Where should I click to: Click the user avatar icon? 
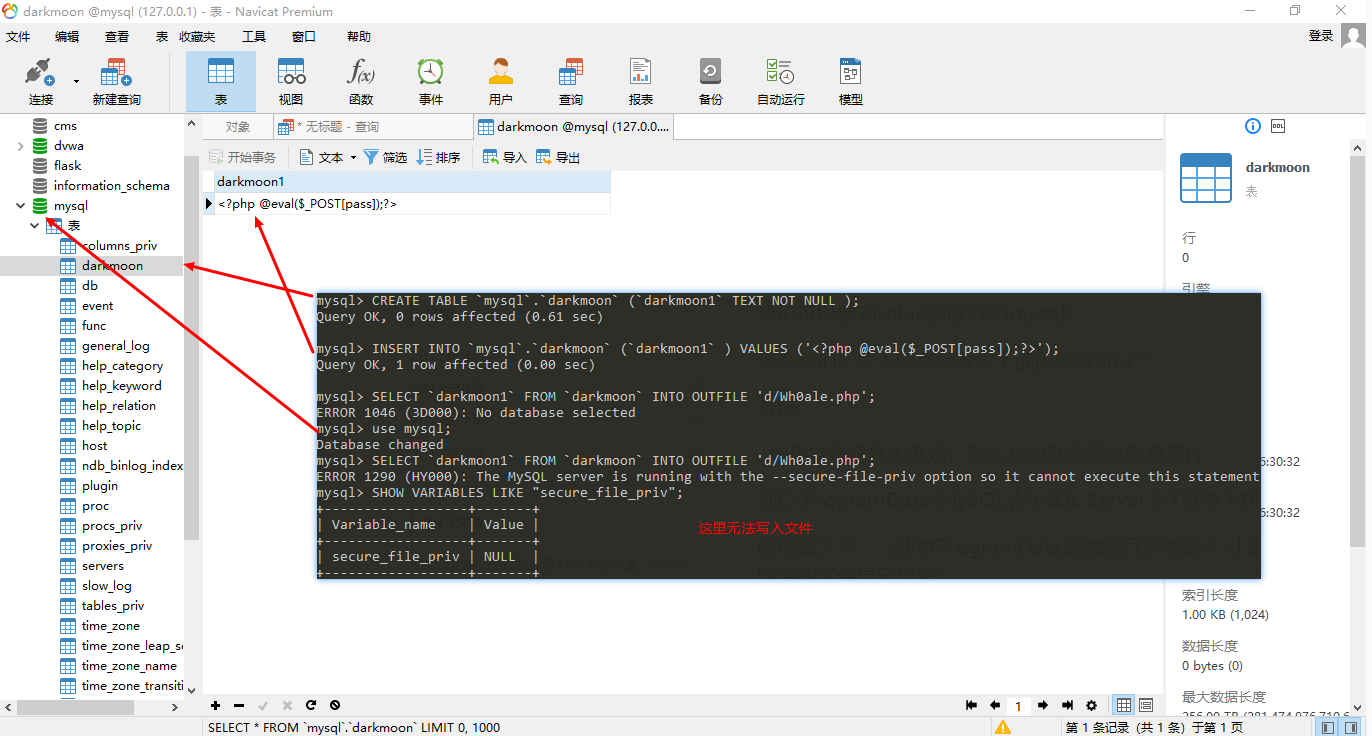click(1353, 37)
